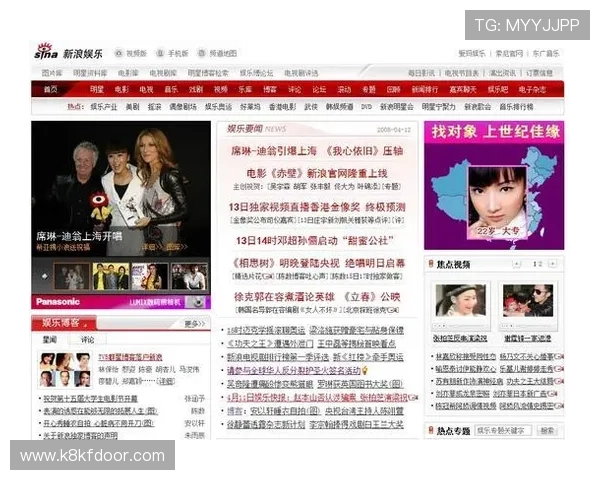
Task: Open 乐库 in red navigation bar
Action: point(245,90)
